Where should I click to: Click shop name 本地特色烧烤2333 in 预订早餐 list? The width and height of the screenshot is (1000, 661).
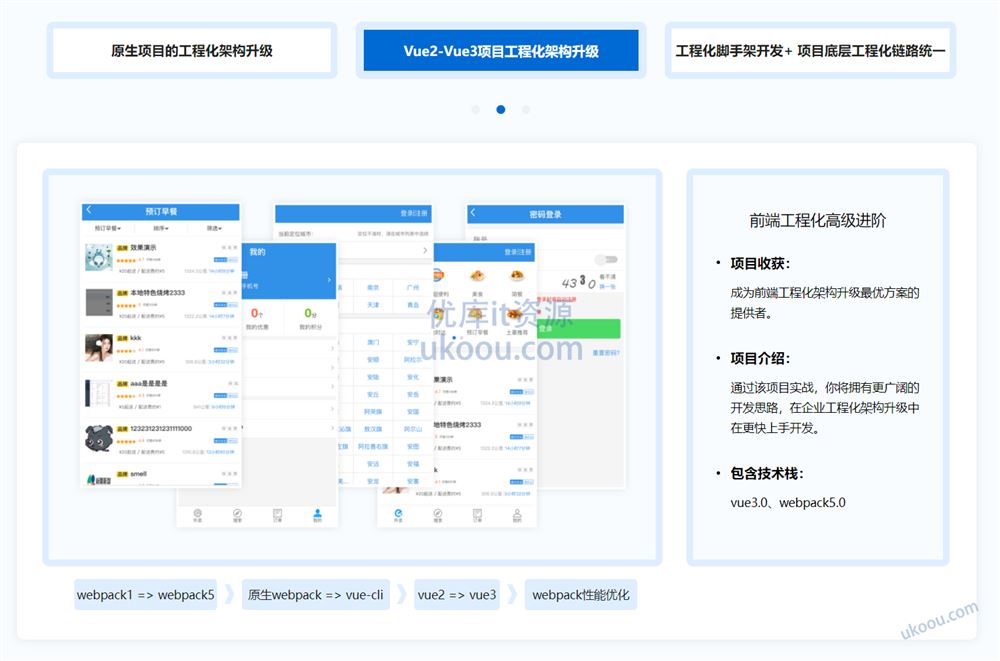coord(158,293)
